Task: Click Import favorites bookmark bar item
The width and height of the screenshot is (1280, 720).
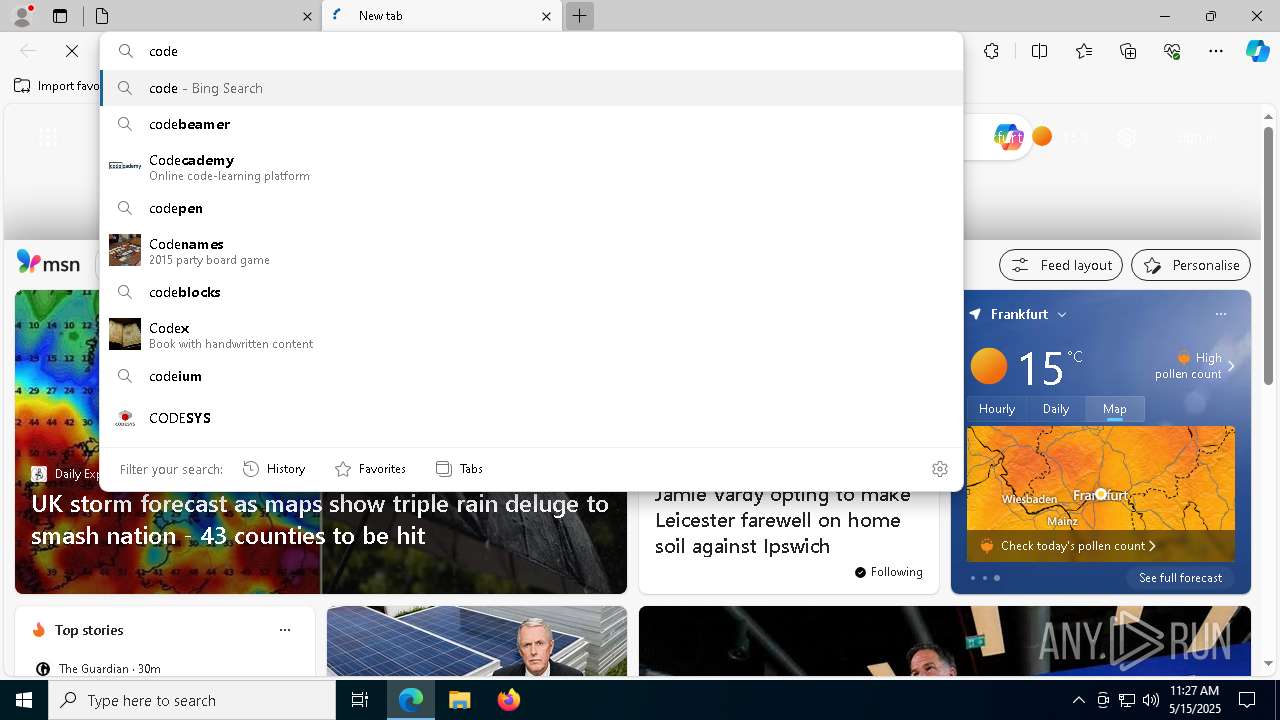Action: tap(58, 86)
